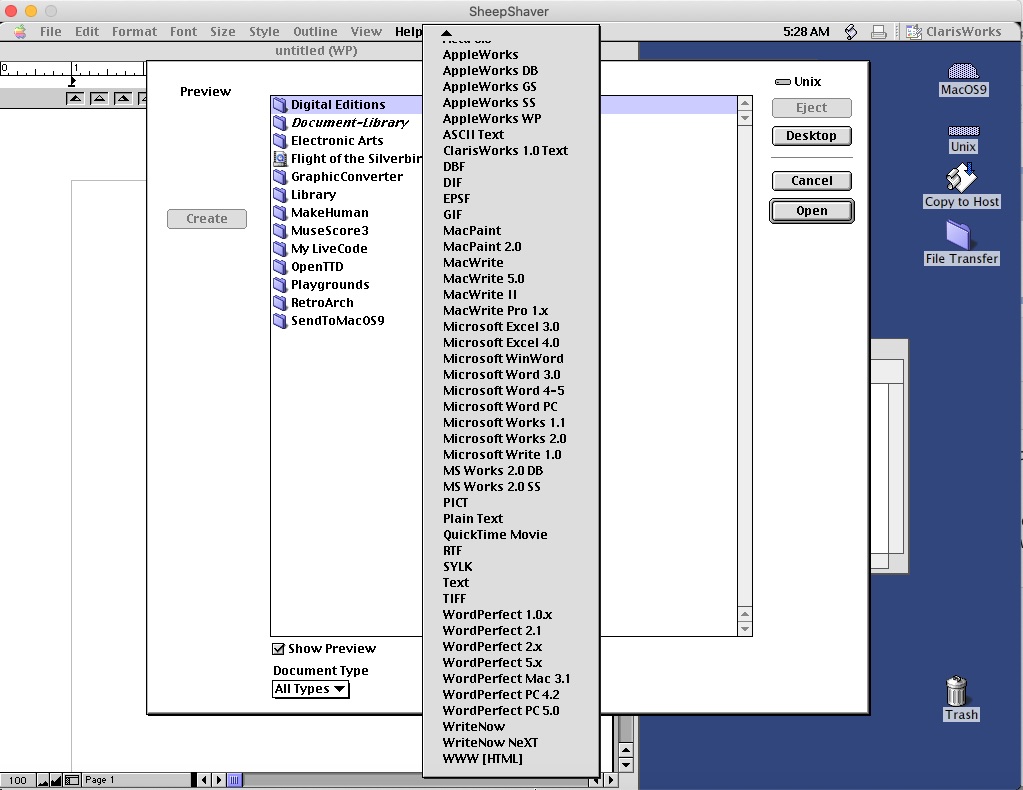Click the Copy to Host desktop icon
The image size is (1023, 790).
click(961, 177)
